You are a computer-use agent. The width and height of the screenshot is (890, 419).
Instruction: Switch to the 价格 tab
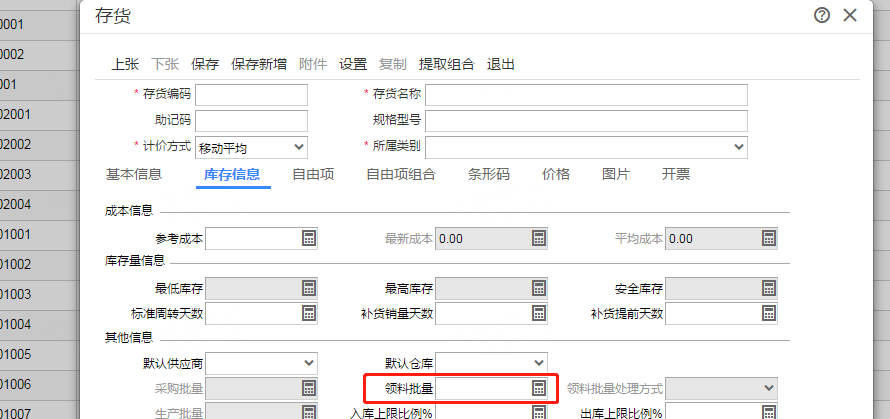click(556, 174)
